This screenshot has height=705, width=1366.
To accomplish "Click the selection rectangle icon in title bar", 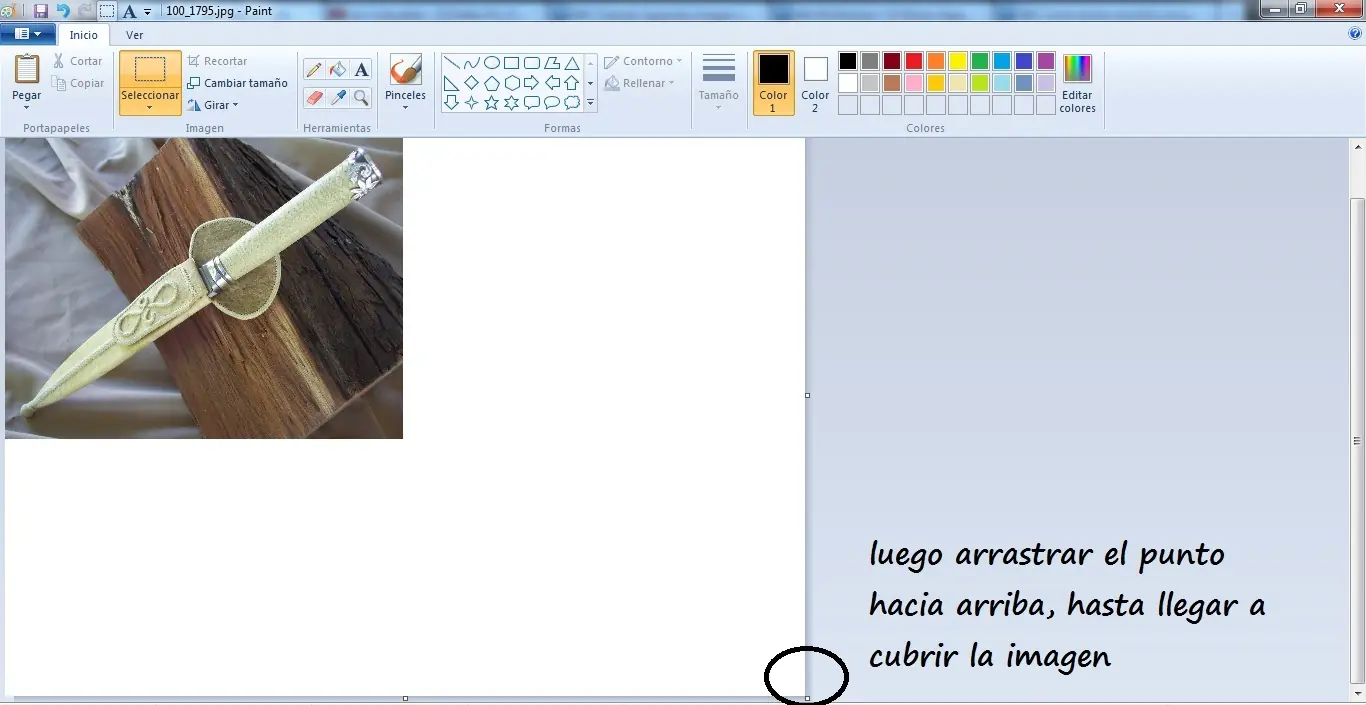I will pyautogui.click(x=107, y=11).
